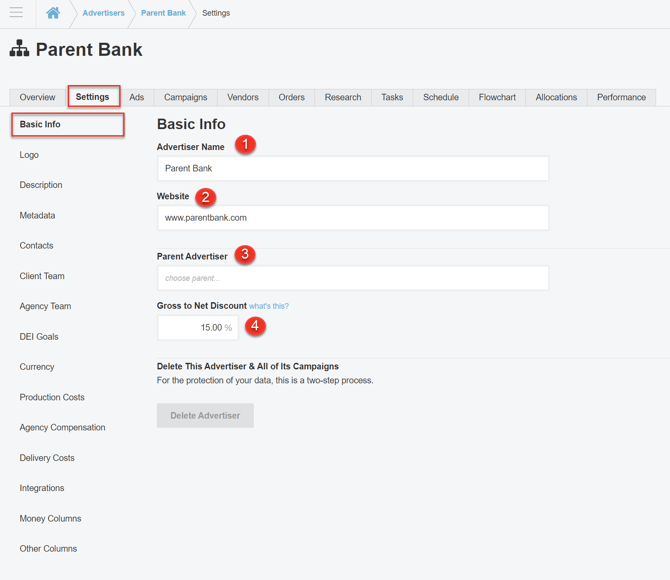Image resolution: width=670 pixels, height=580 pixels.
Task: Click the Delete This Advertiser heading text
Action: pyautogui.click(x=248, y=366)
